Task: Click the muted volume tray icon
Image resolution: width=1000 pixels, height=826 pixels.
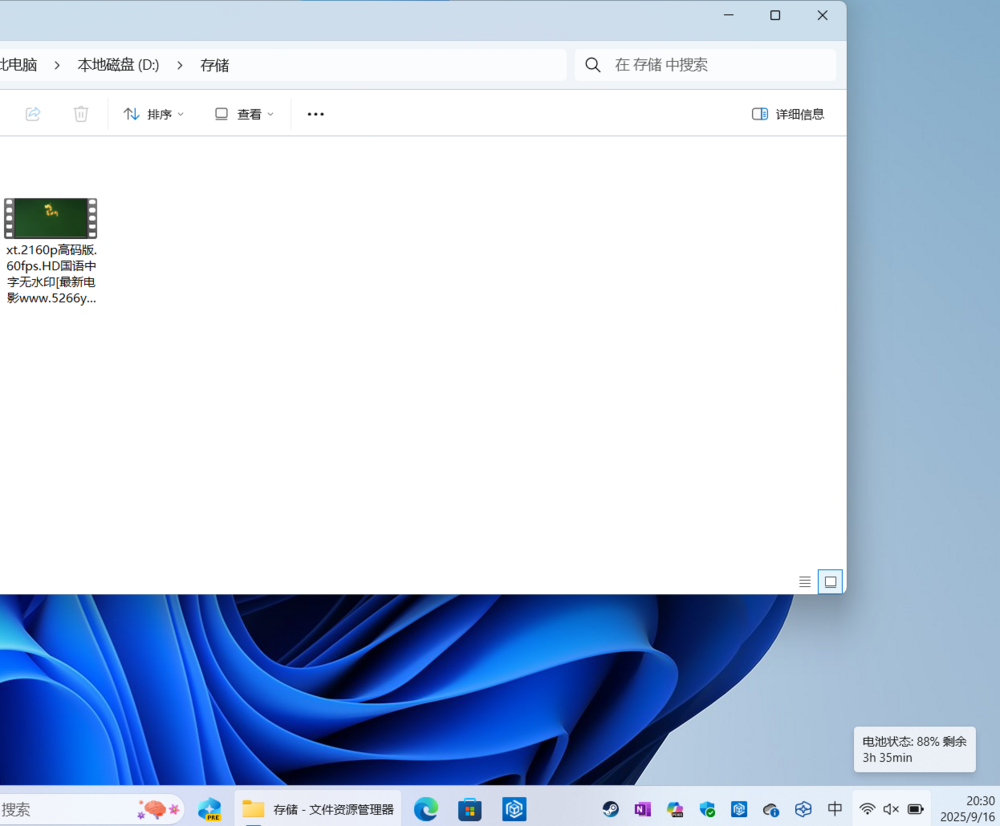Action: (891, 809)
